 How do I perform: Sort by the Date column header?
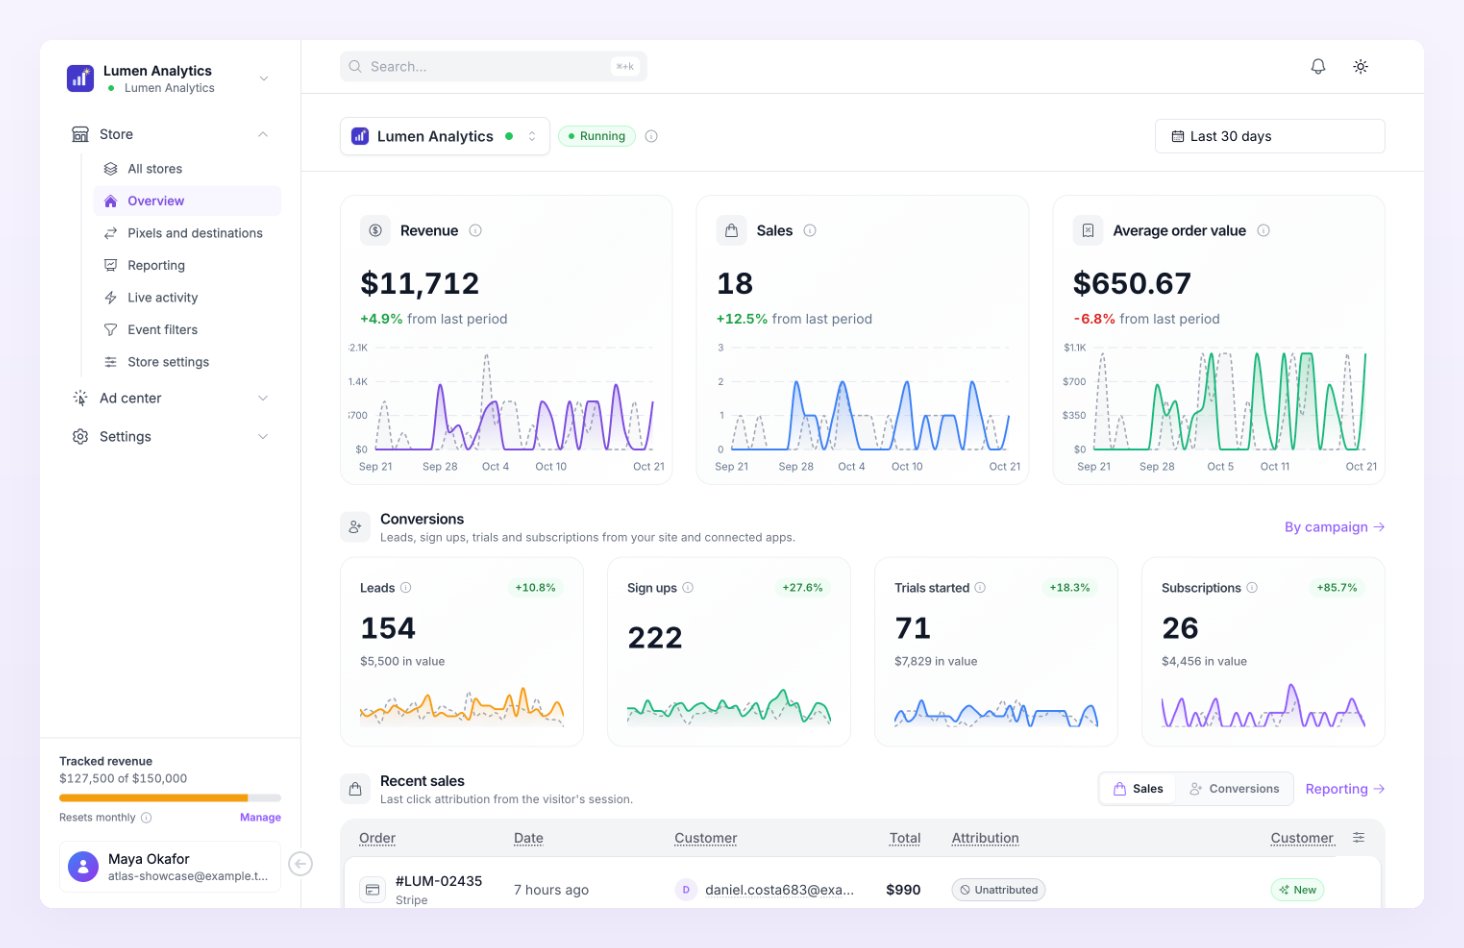click(x=528, y=838)
